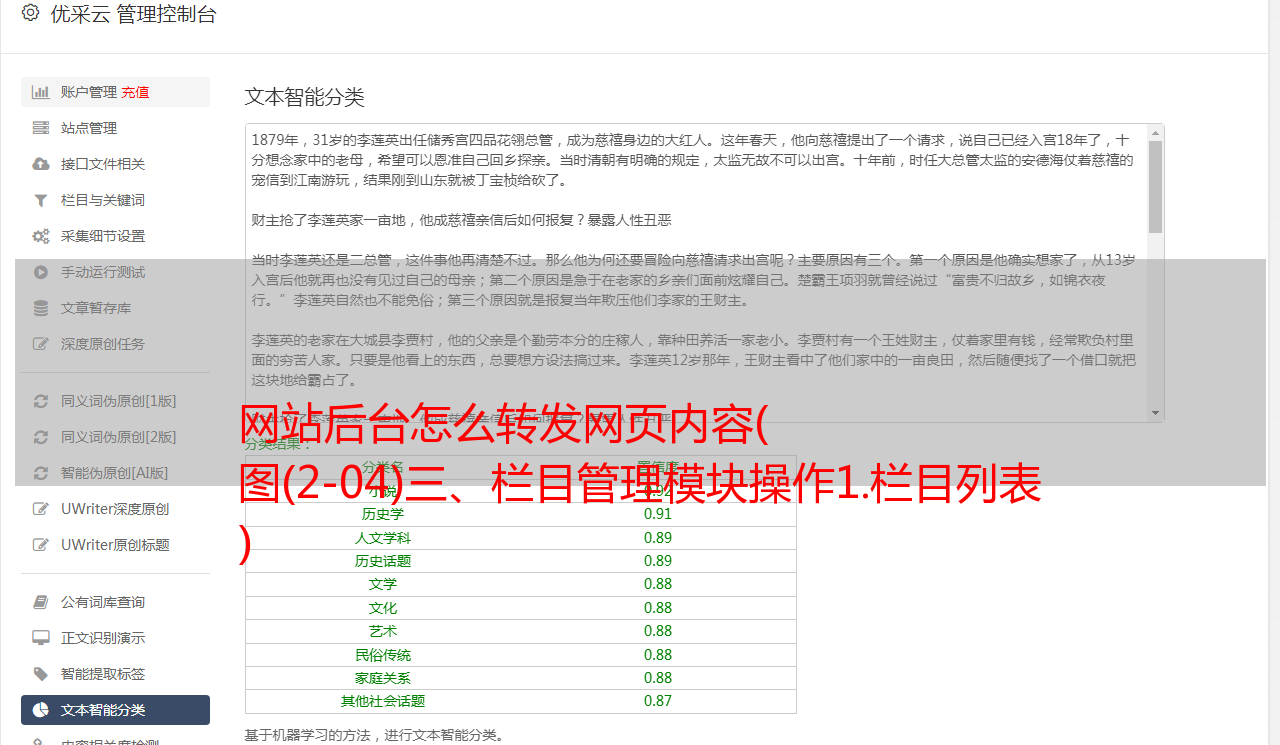Click the book icon for 公有词库查询
1280x745 pixels.
41,602
